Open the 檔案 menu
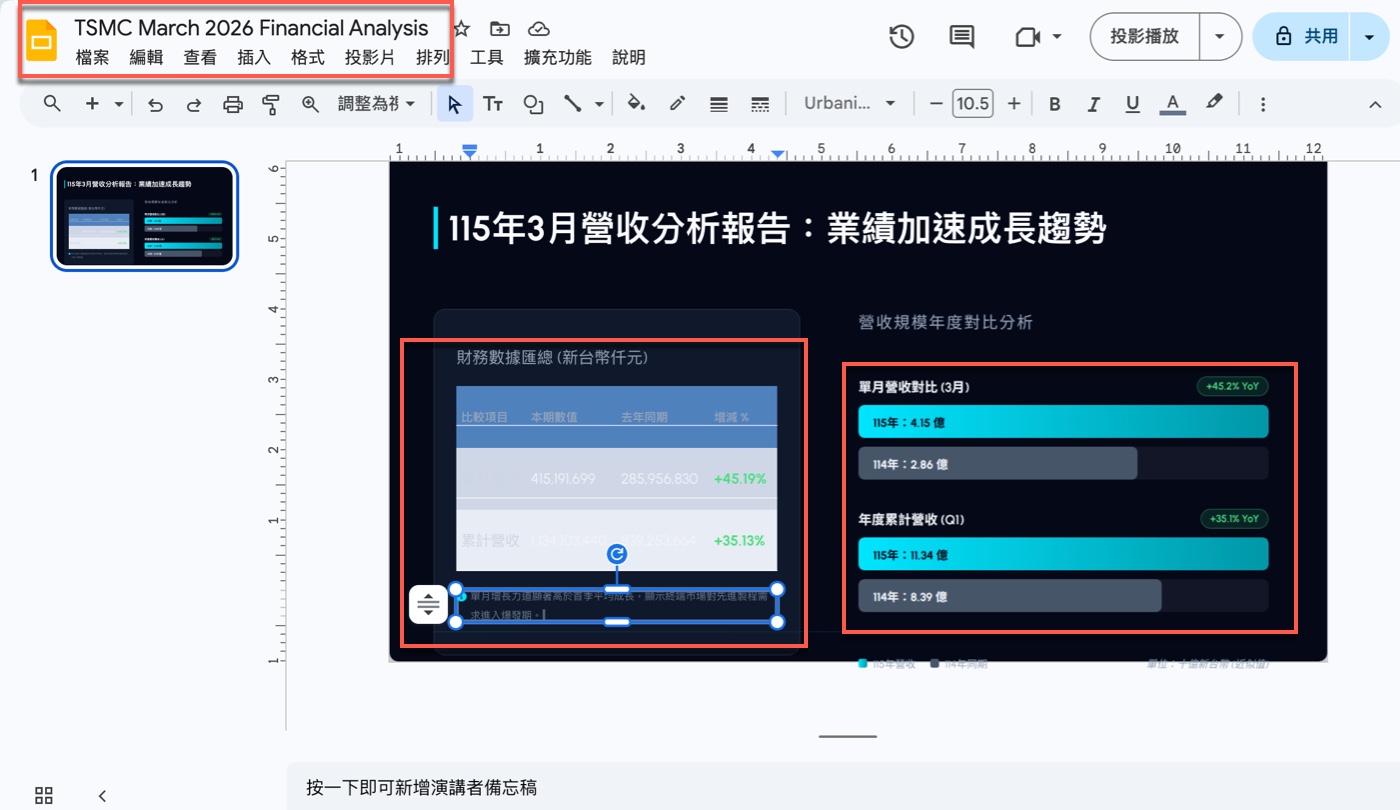1400x810 pixels. 92,58
